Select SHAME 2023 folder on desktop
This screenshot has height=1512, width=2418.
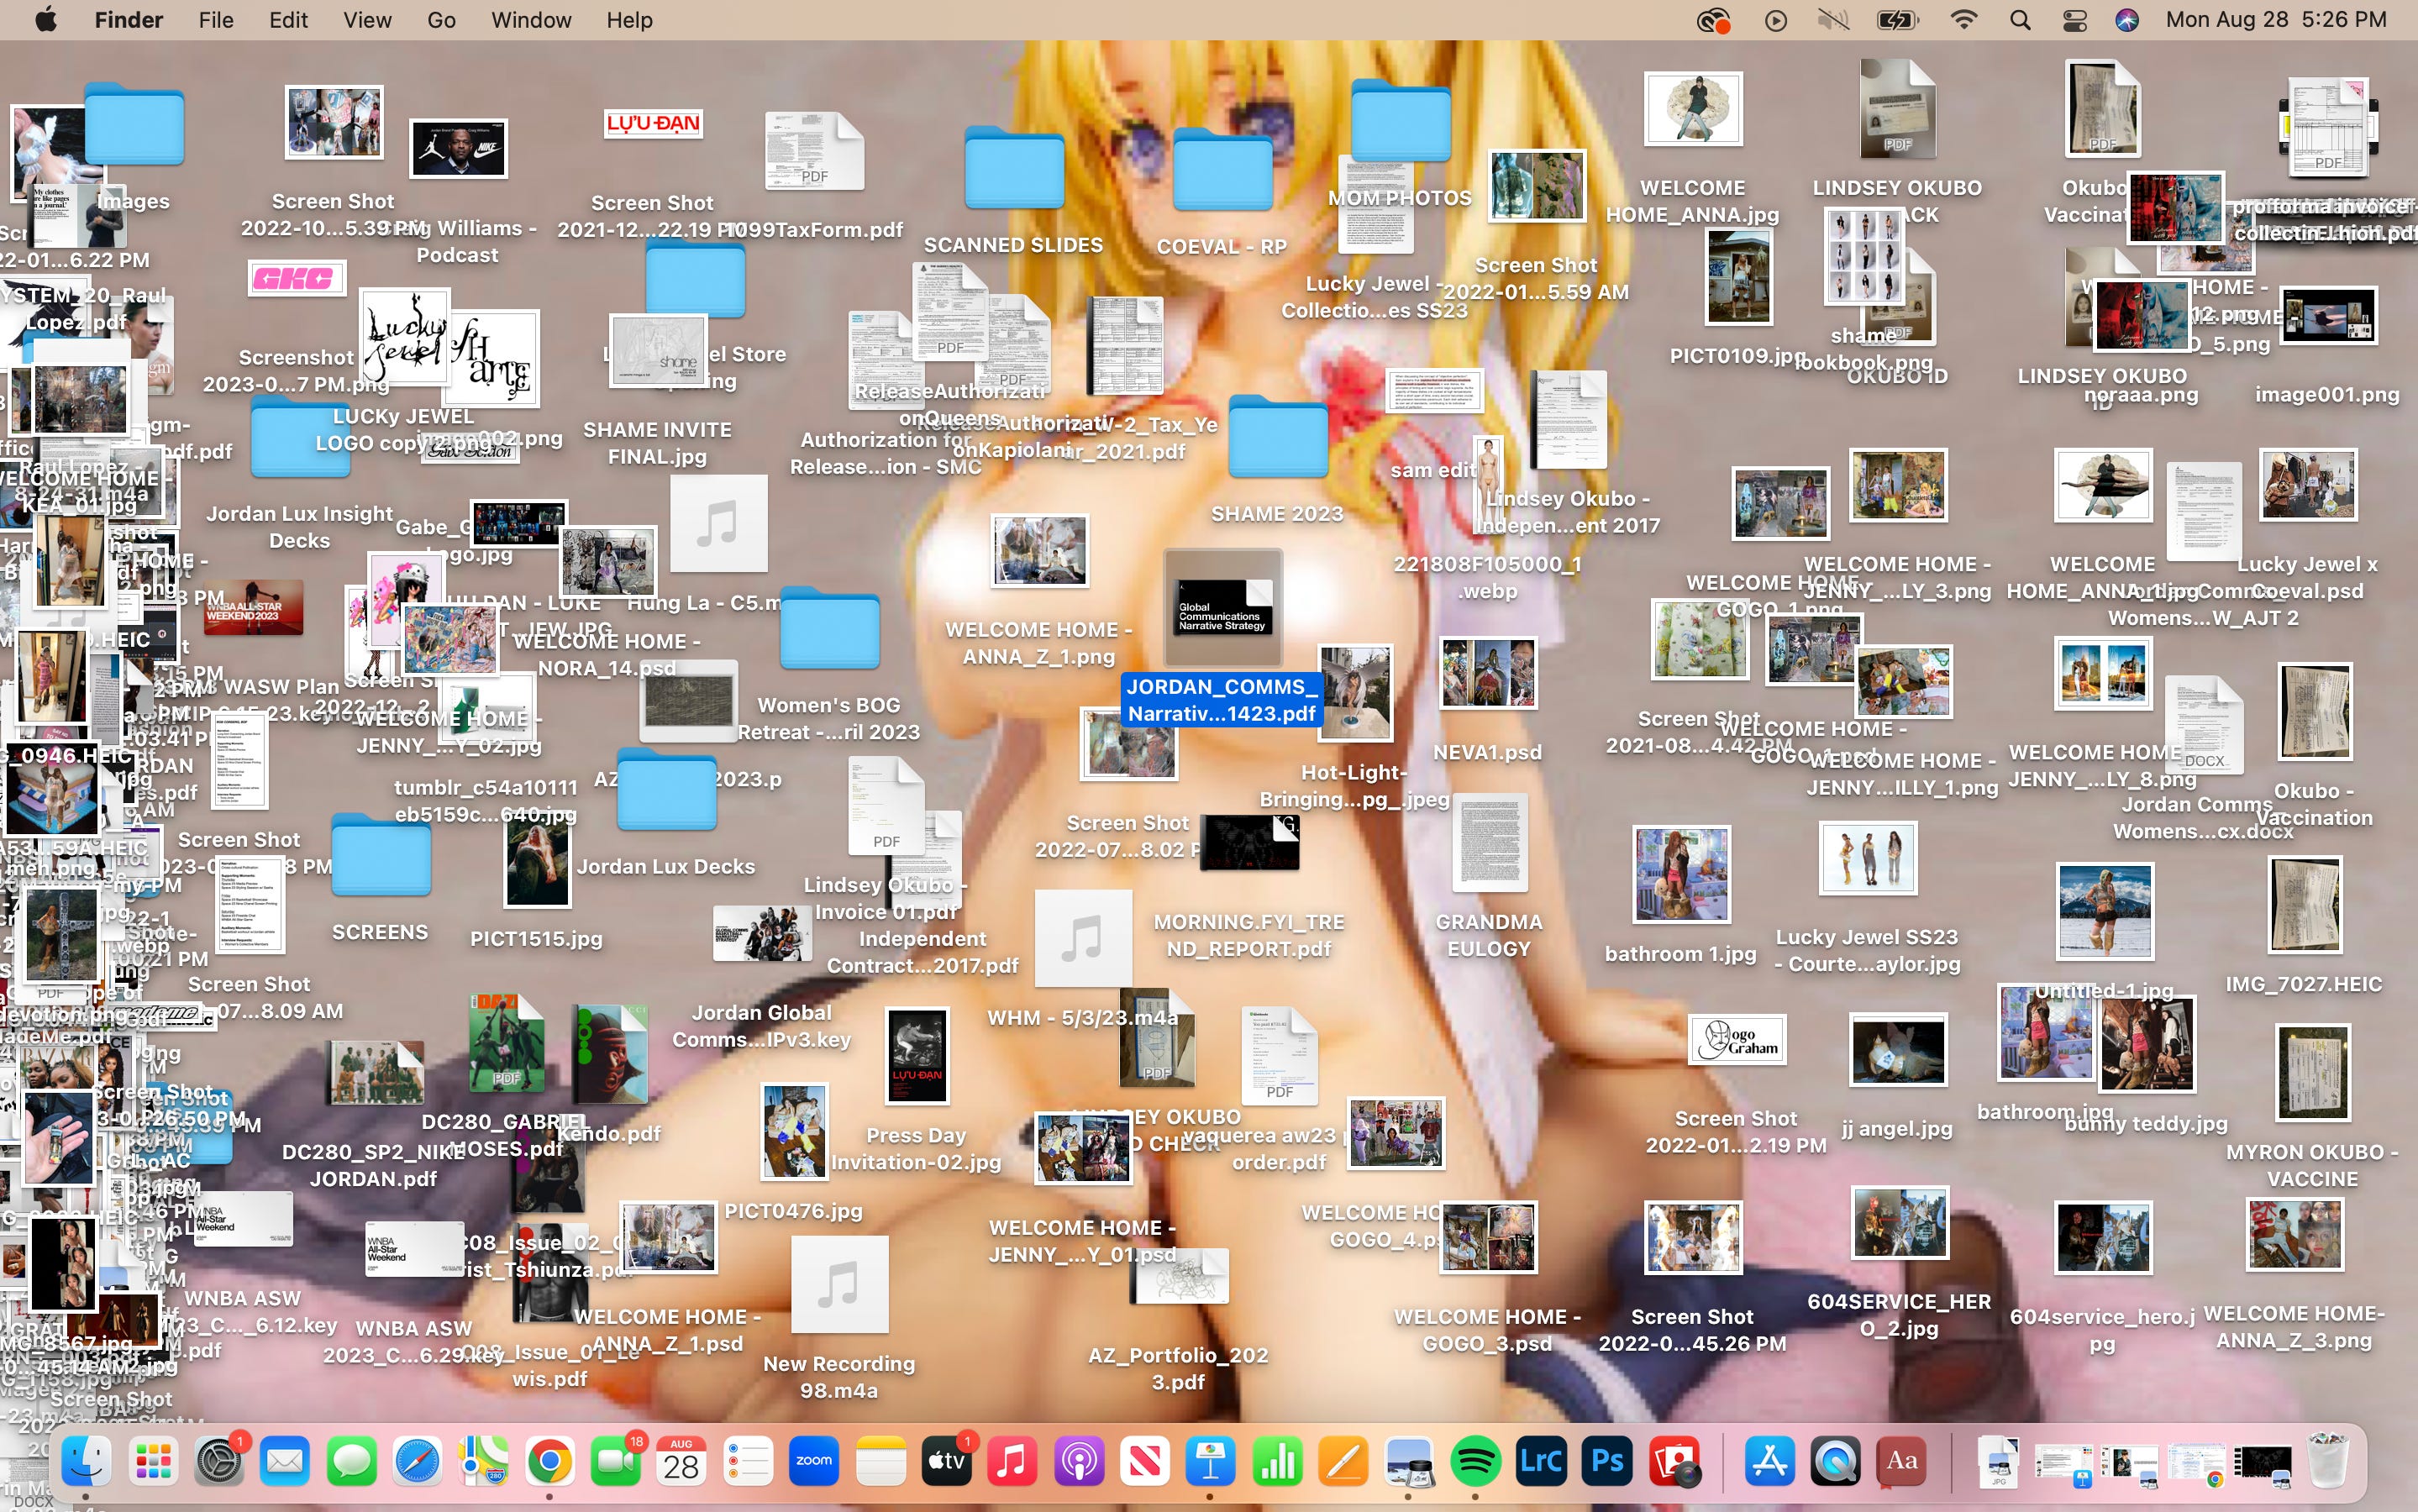[x=1278, y=437]
